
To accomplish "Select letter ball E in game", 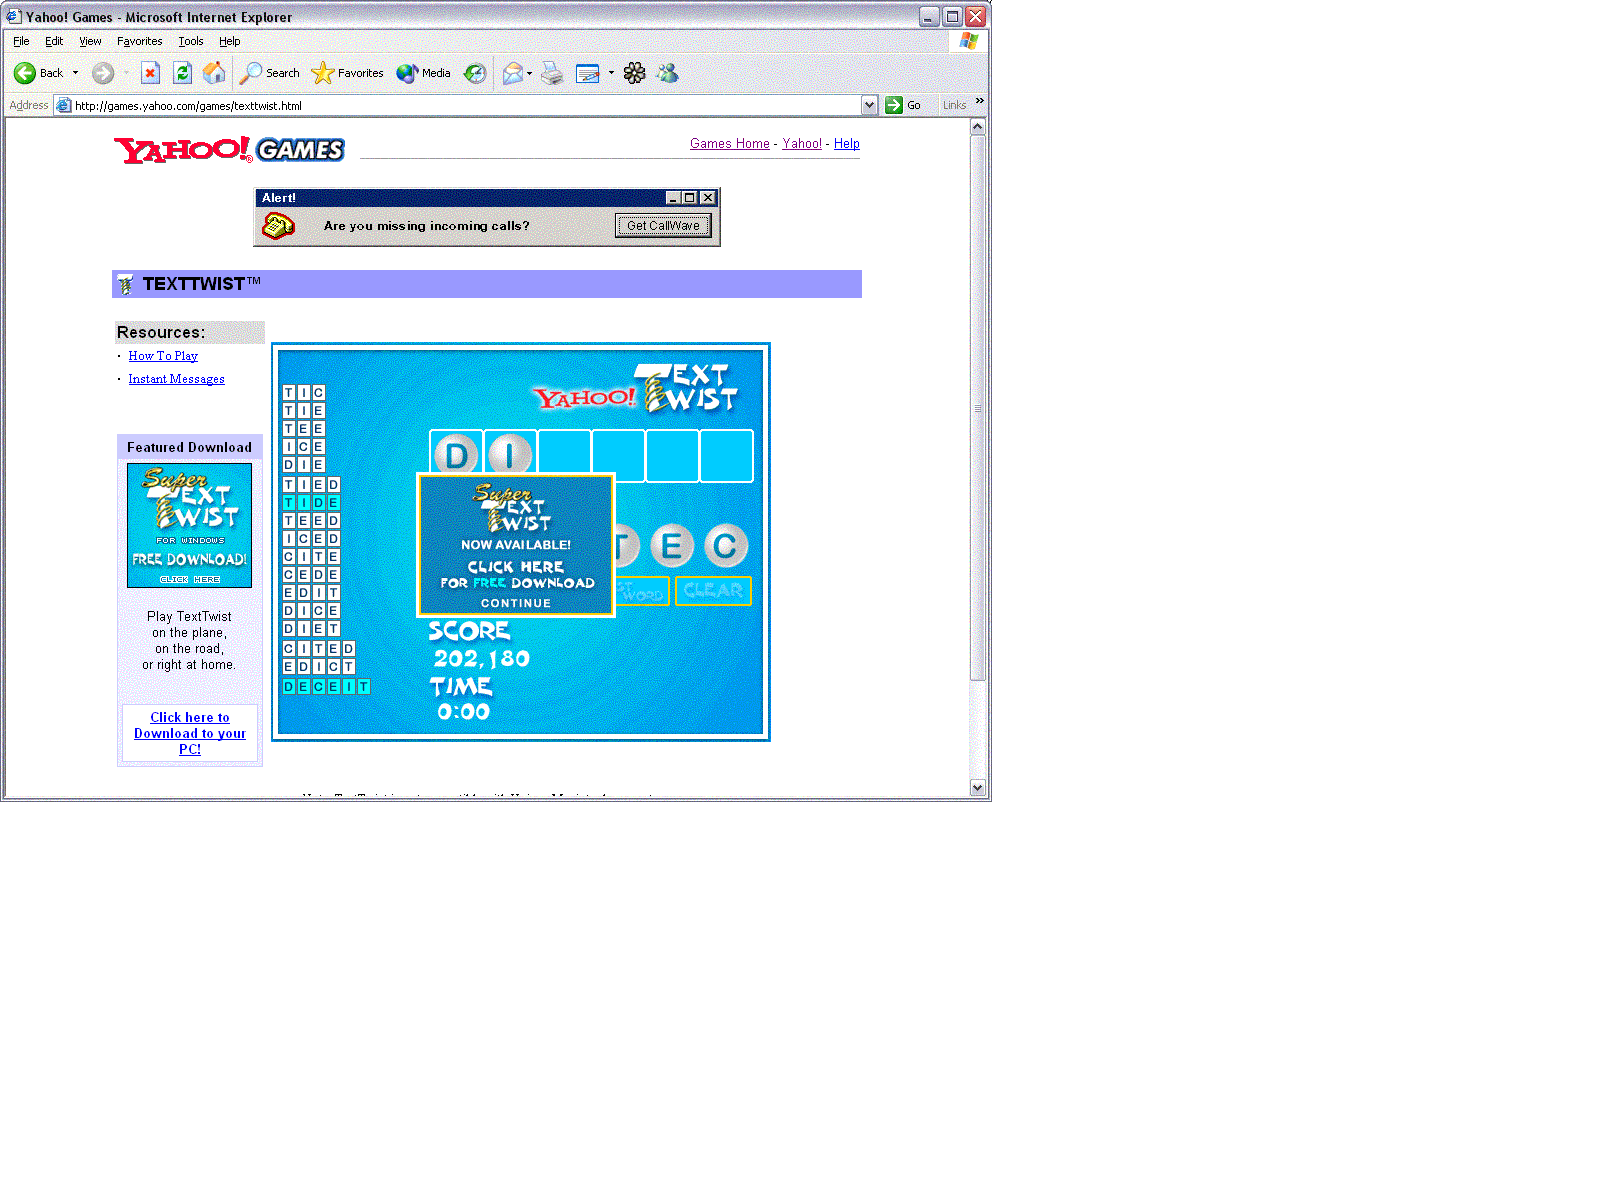I will (x=672, y=546).
